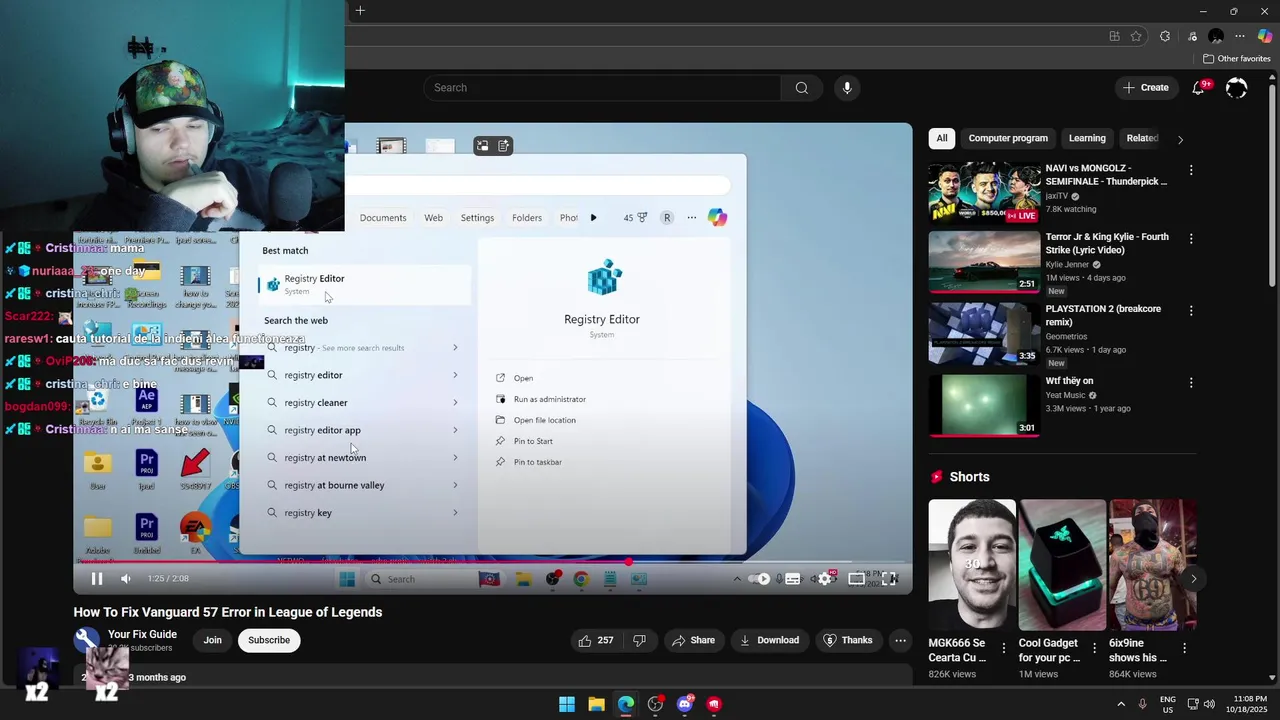The image size is (1280, 720).
Task: Open 6ix9ine shows his short
Action: click(1152, 565)
